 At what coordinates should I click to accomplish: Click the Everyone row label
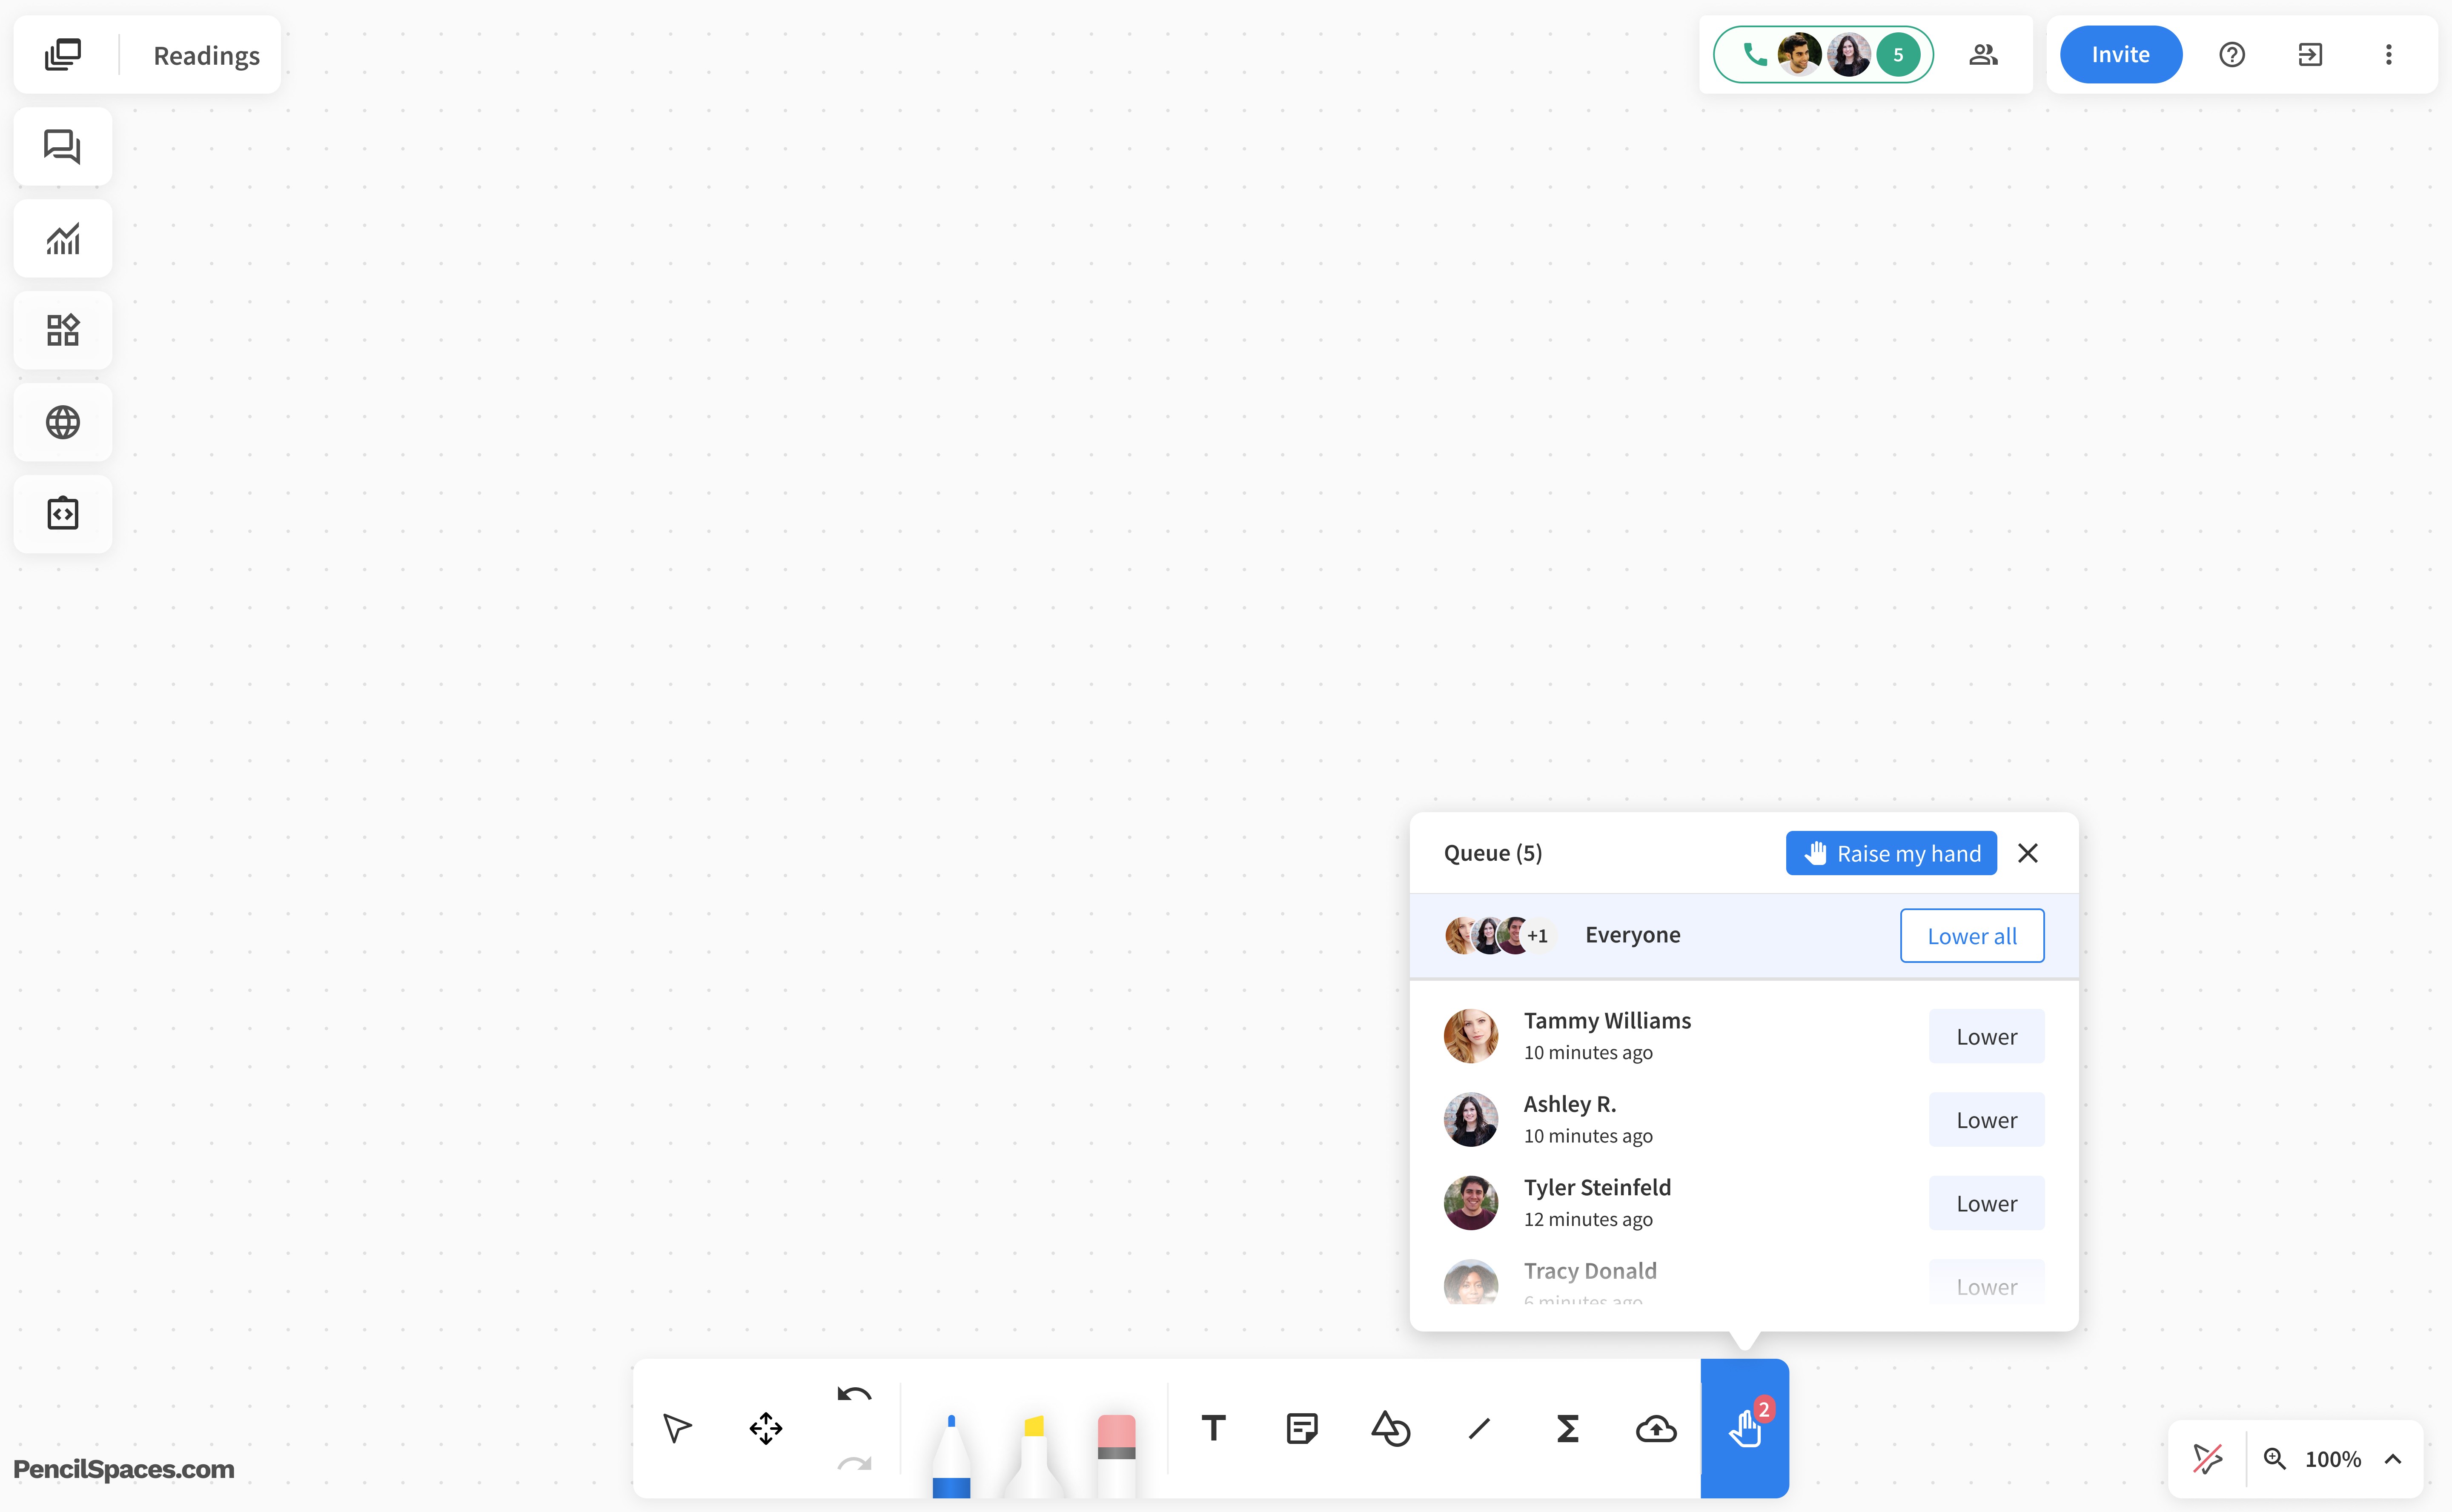tap(1633, 935)
